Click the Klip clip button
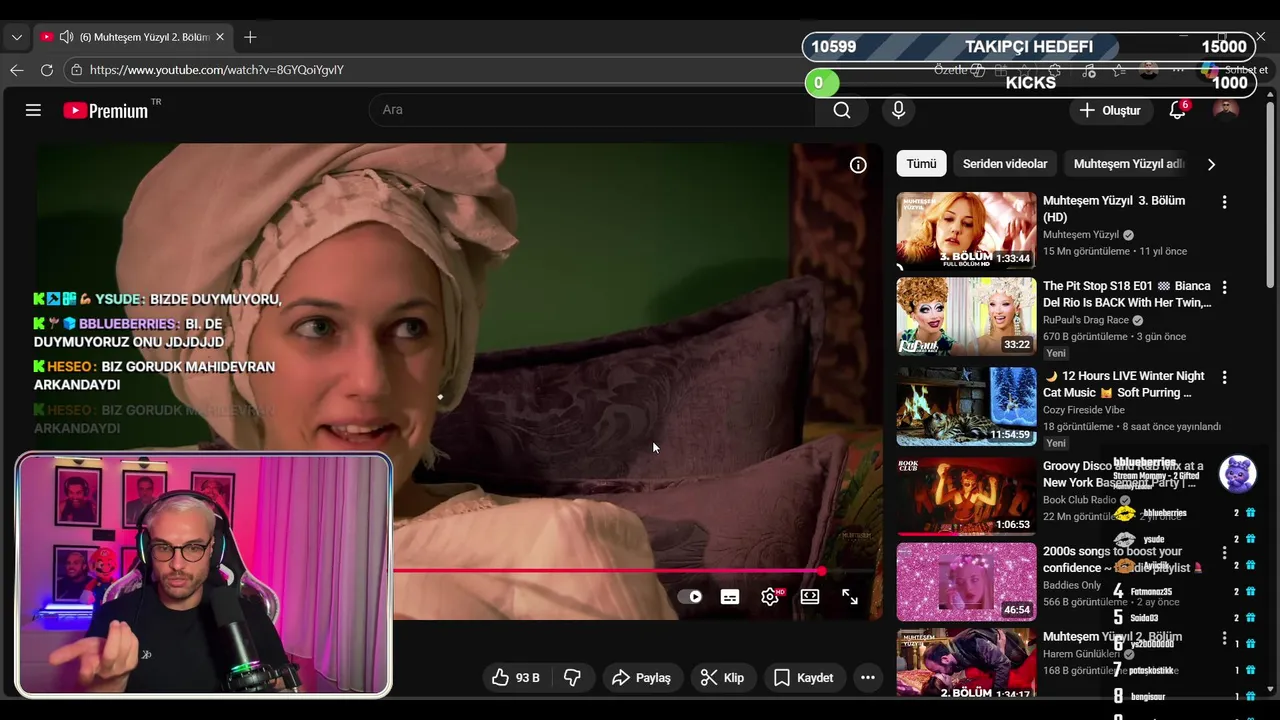1280x720 pixels. [722, 678]
